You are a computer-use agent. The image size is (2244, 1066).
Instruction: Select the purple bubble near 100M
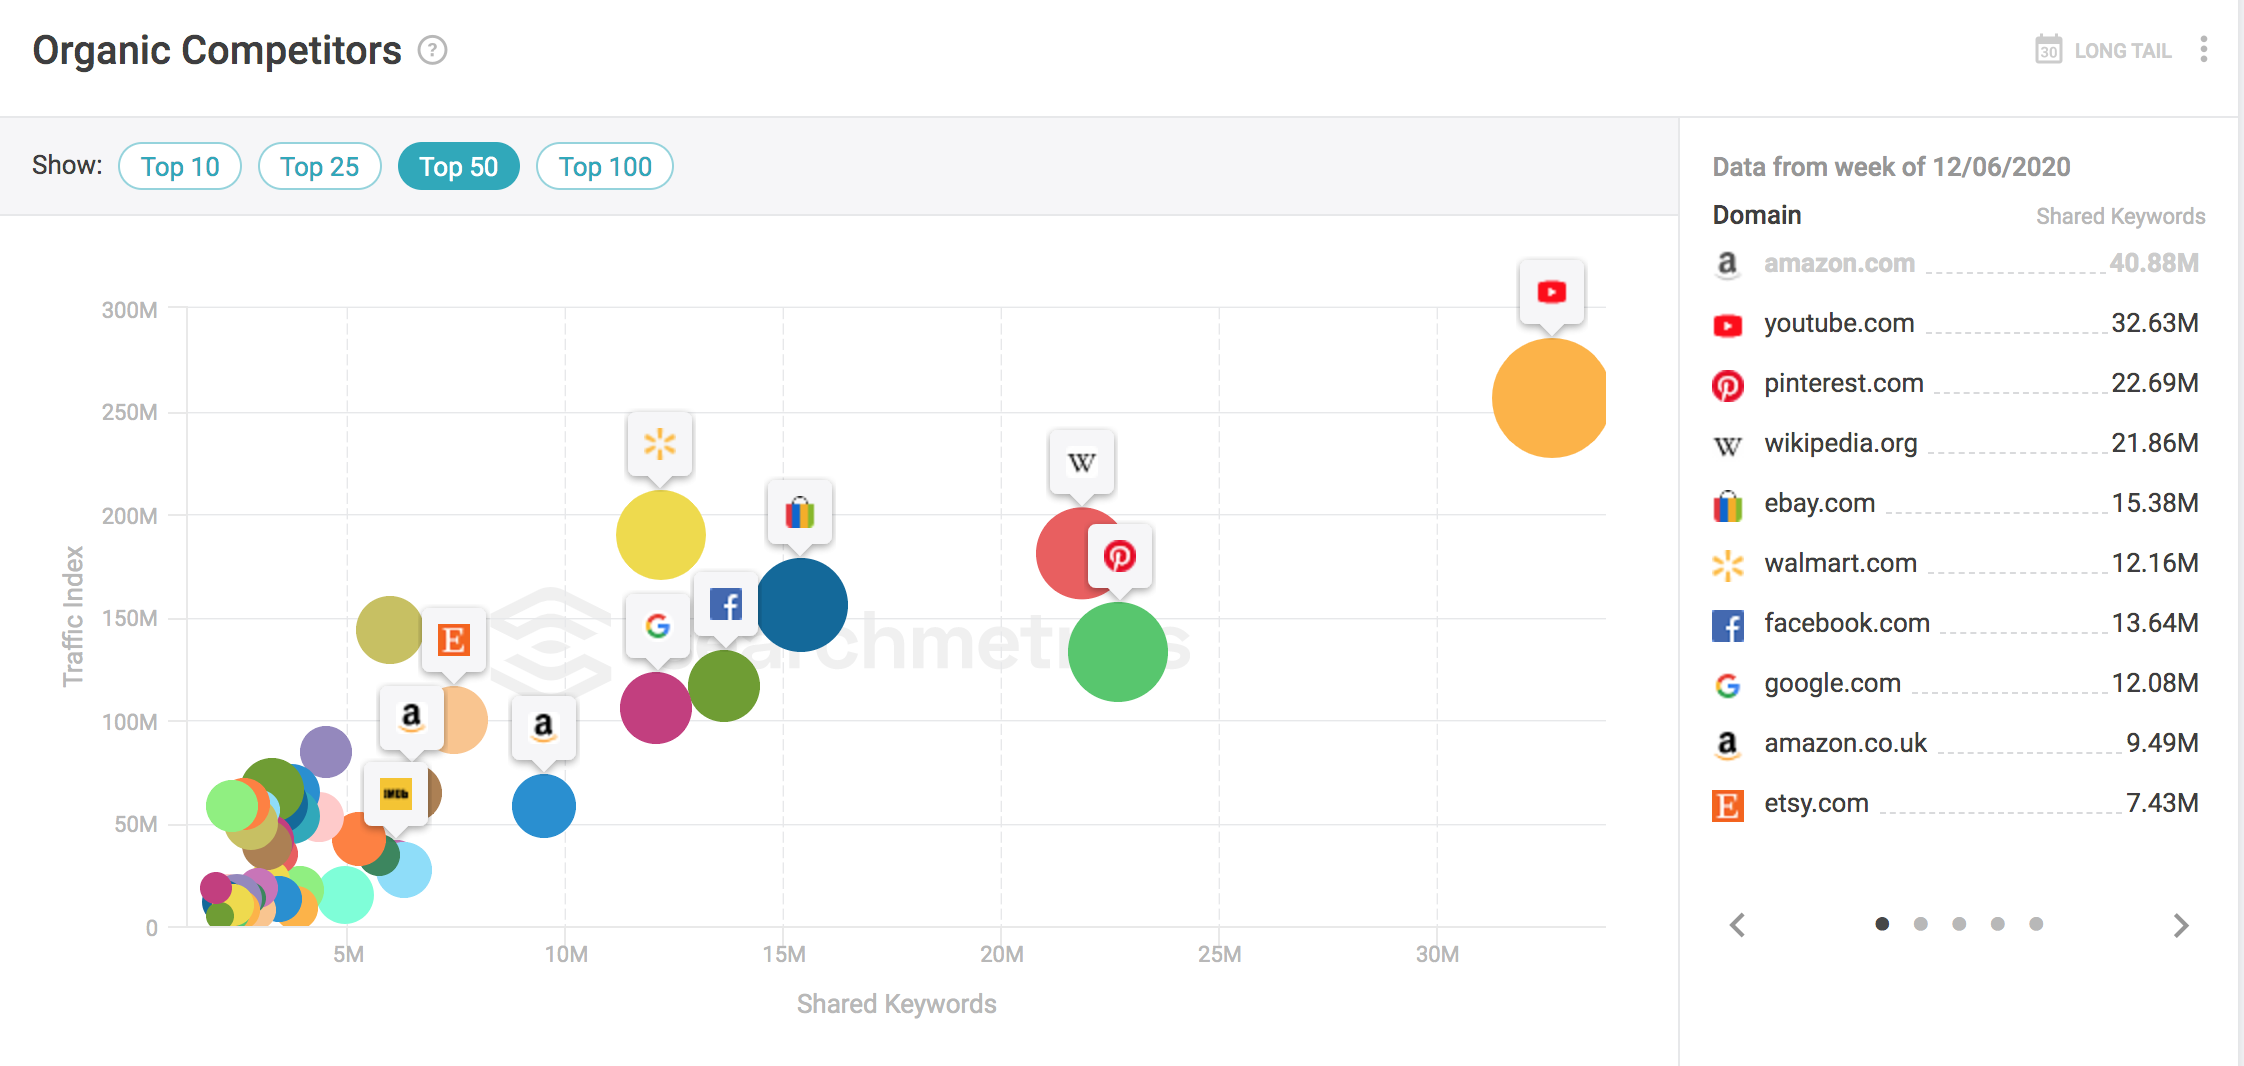click(326, 752)
